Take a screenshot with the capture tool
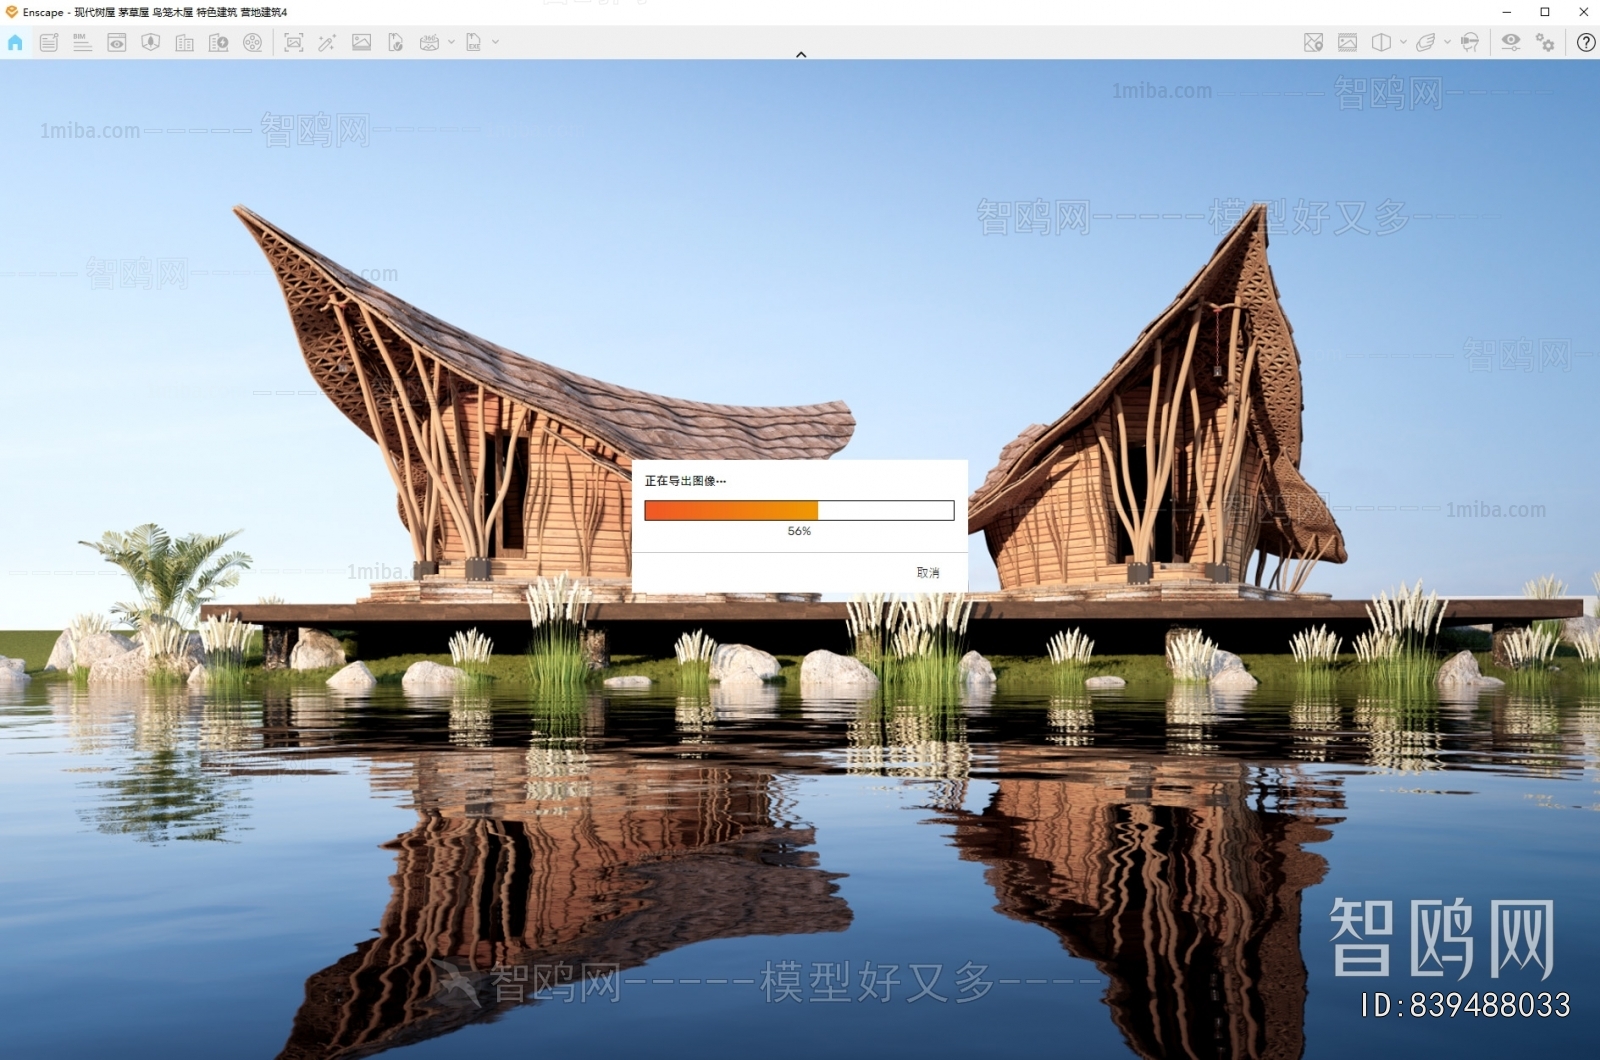The image size is (1600, 1060). (295, 43)
